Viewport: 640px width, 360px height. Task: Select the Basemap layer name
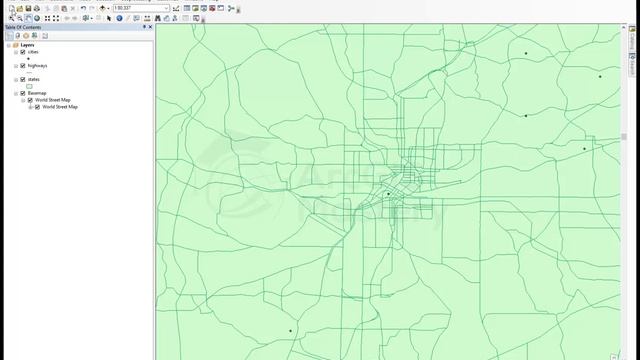click(x=37, y=93)
